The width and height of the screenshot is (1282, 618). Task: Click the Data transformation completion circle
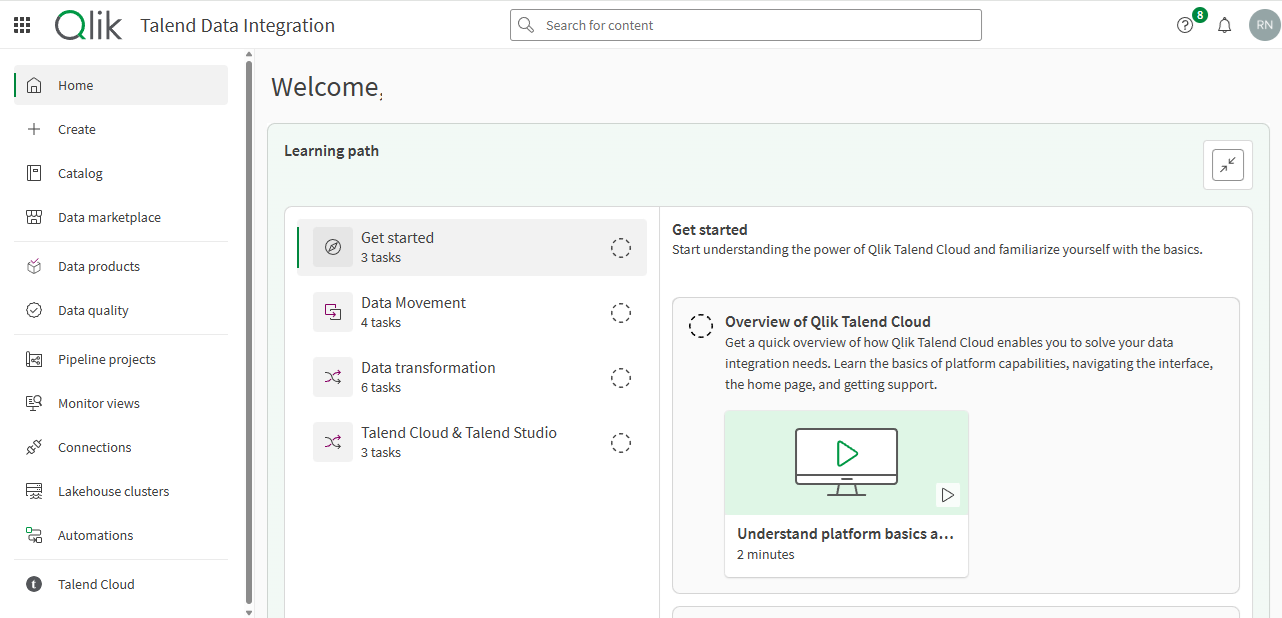point(621,378)
